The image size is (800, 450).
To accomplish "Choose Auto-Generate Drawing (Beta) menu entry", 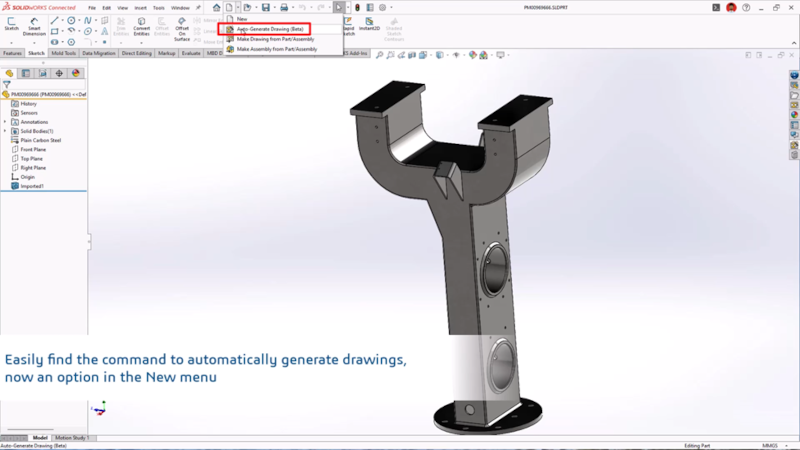I will tap(269, 29).
